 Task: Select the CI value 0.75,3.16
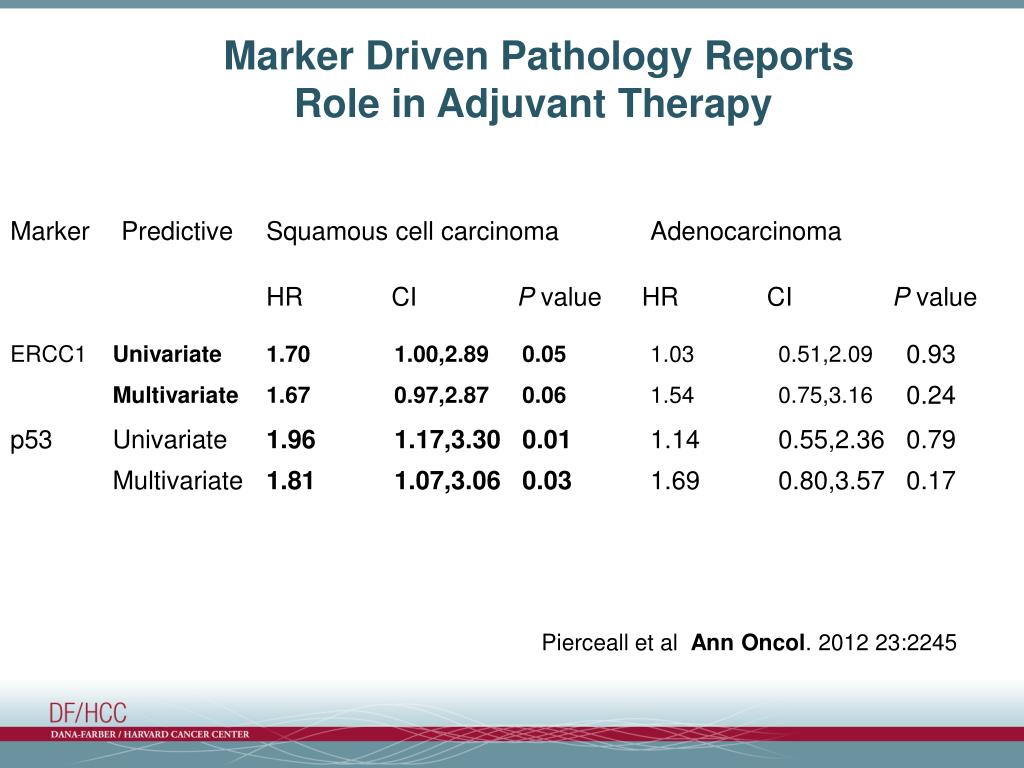point(825,395)
